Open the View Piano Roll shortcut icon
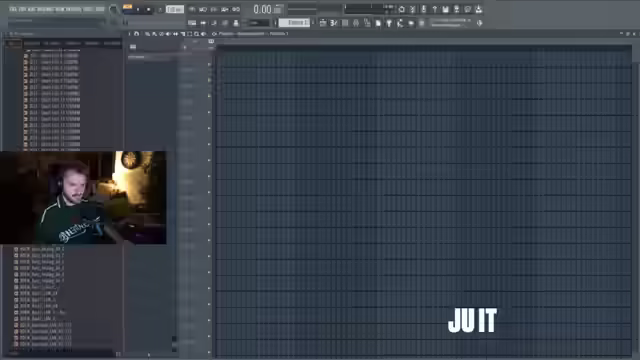The width and height of the screenshot is (640, 360). (333, 23)
